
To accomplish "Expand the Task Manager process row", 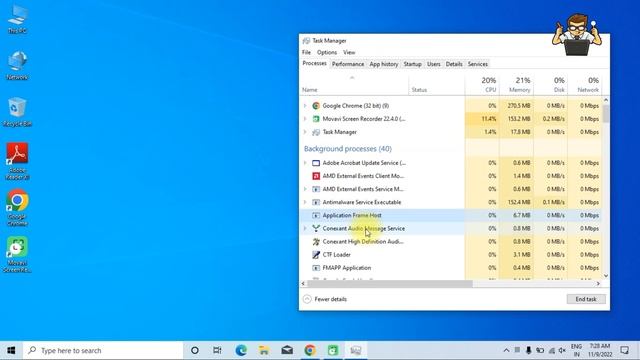I will pyautogui.click(x=305, y=132).
